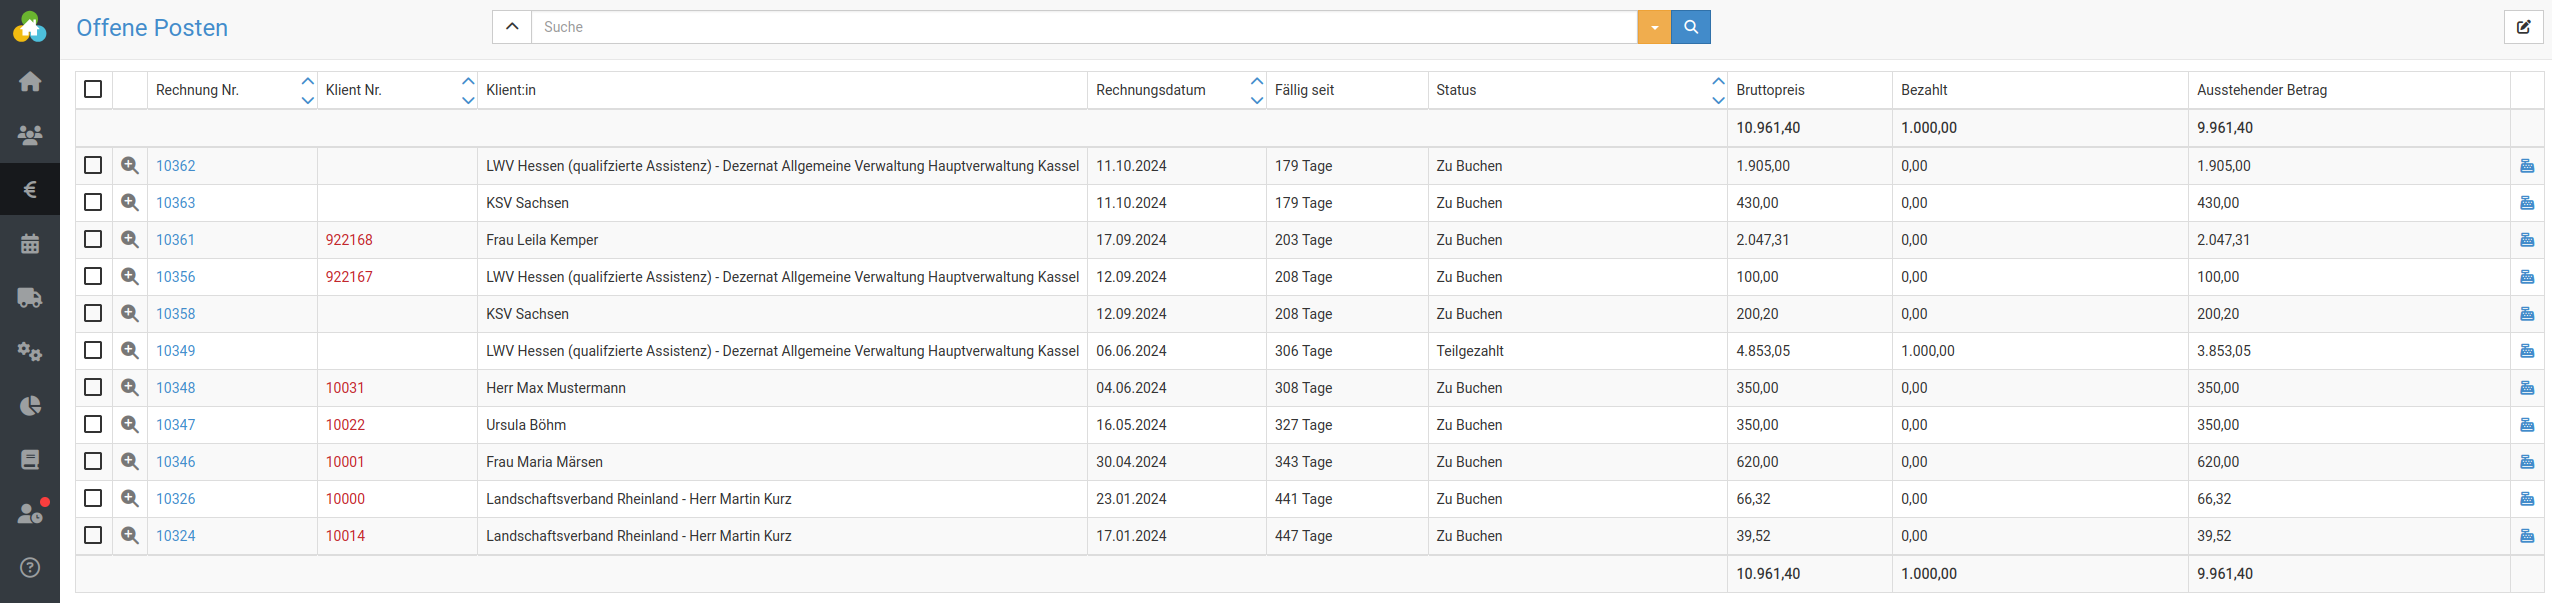2552x603 pixels.
Task: Open client number 922168 link
Action: pyautogui.click(x=349, y=240)
